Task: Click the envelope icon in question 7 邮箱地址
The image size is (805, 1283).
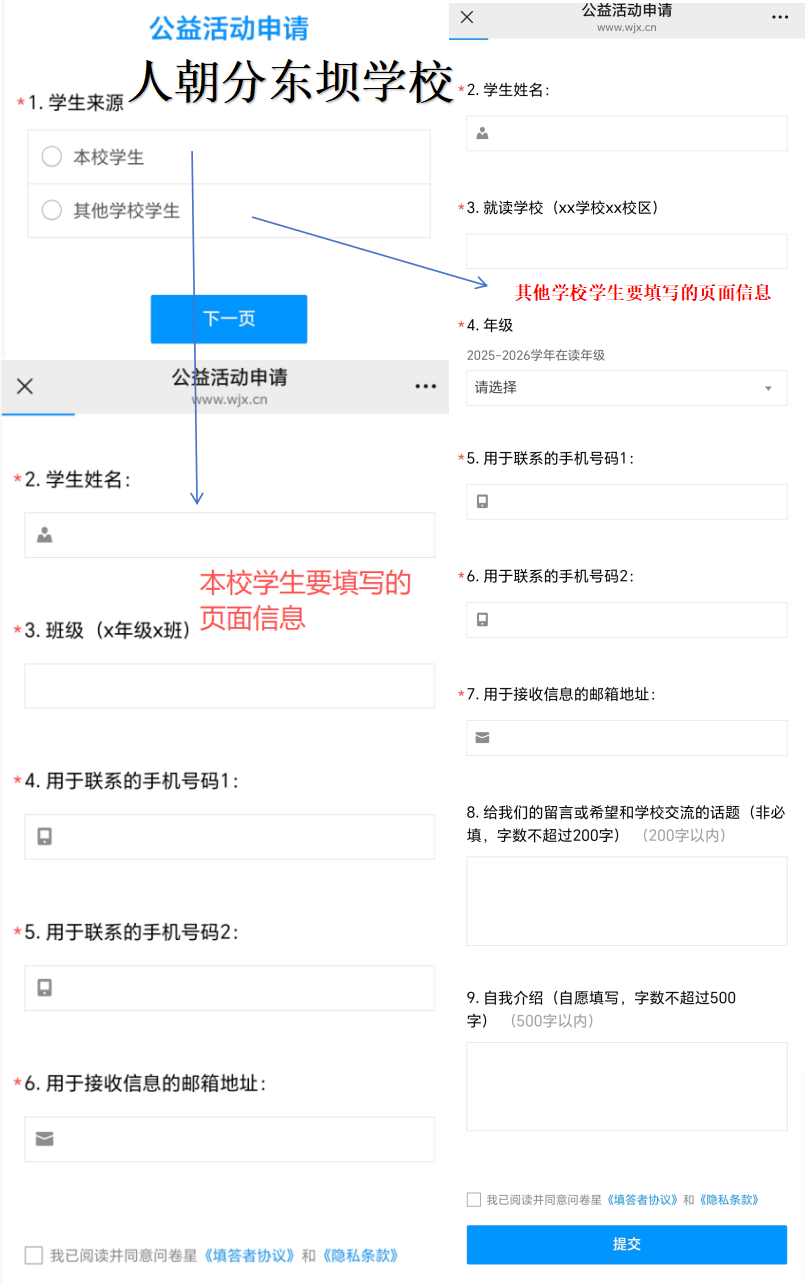Action: click(x=482, y=737)
